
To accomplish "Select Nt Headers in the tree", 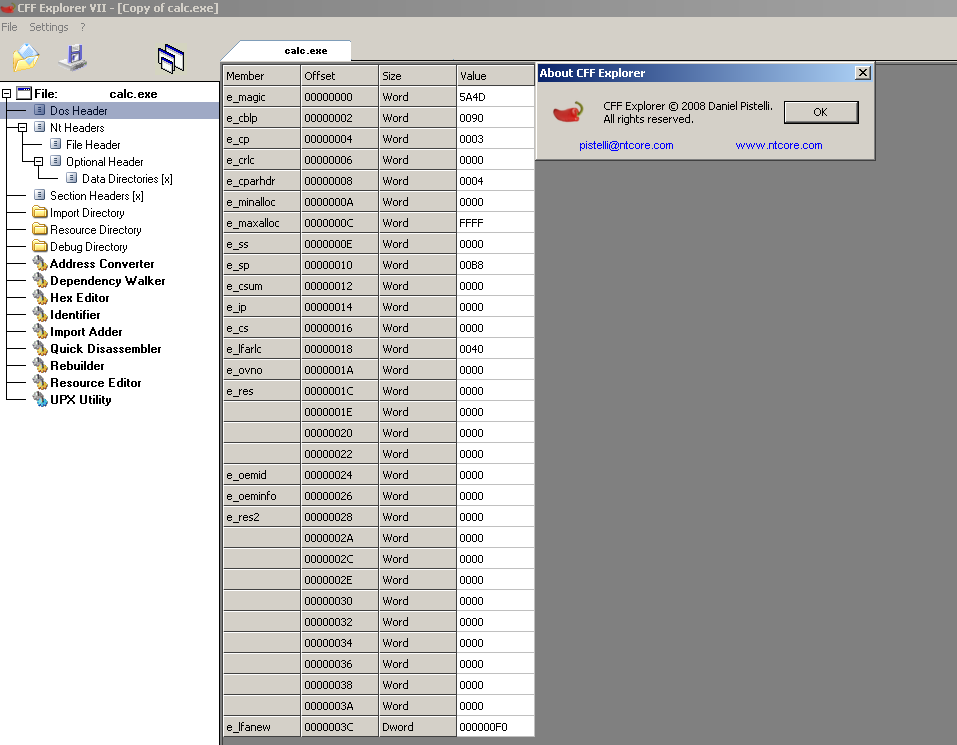I will coord(77,128).
